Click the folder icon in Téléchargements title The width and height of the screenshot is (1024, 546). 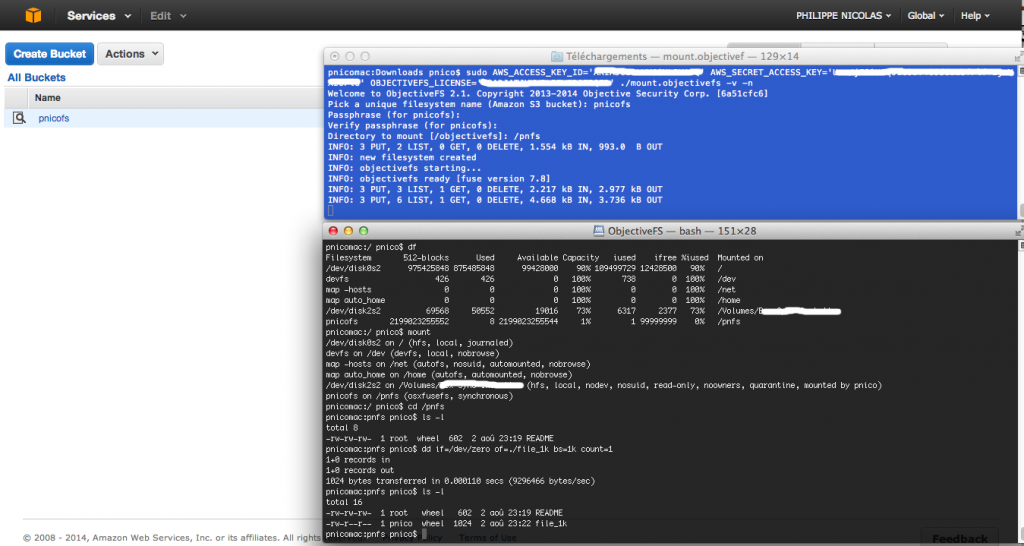[556, 57]
